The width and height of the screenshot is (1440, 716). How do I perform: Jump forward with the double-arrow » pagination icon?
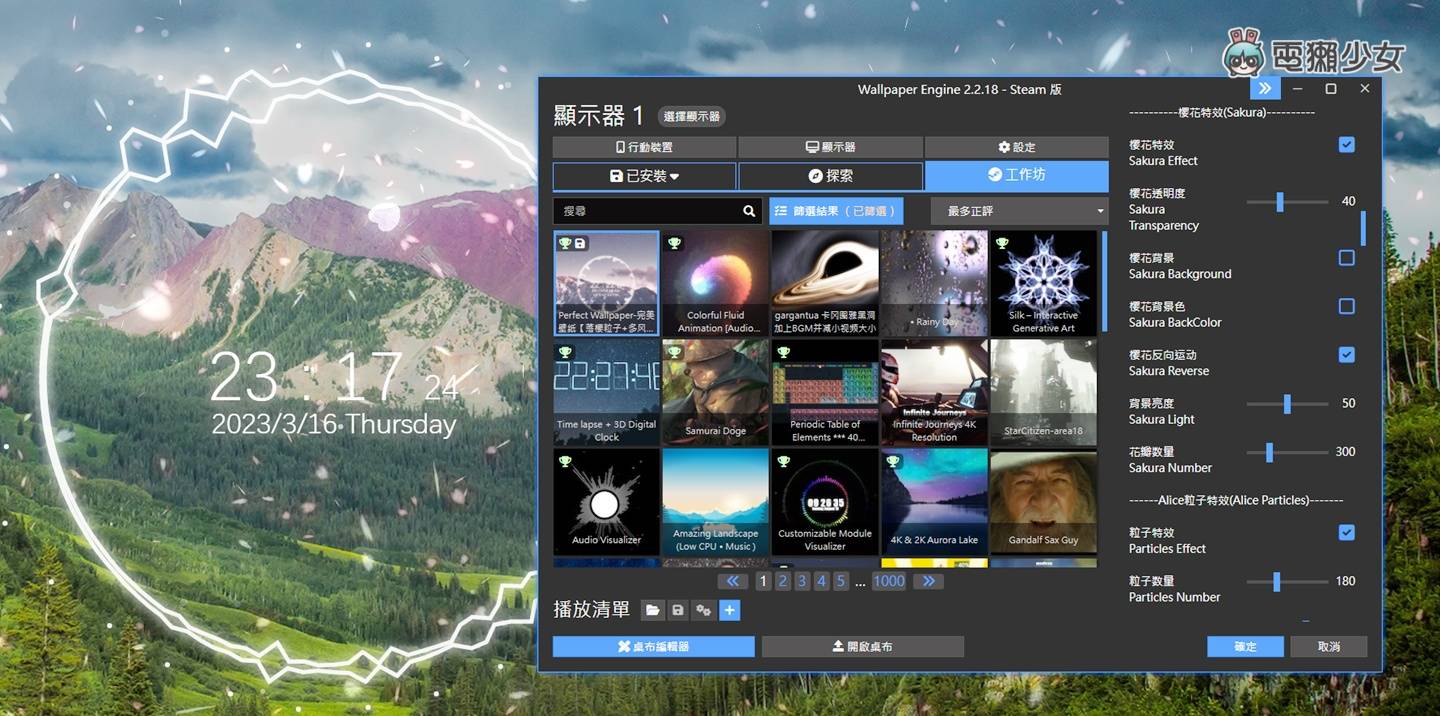(x=928, y=580)
